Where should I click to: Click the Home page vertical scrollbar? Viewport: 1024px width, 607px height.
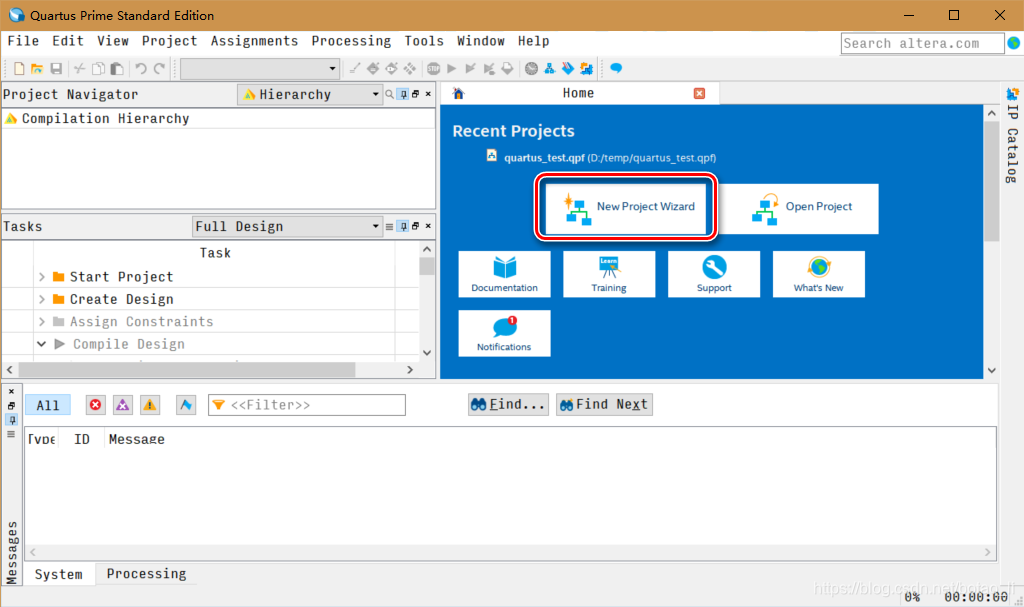click(991, 182)
